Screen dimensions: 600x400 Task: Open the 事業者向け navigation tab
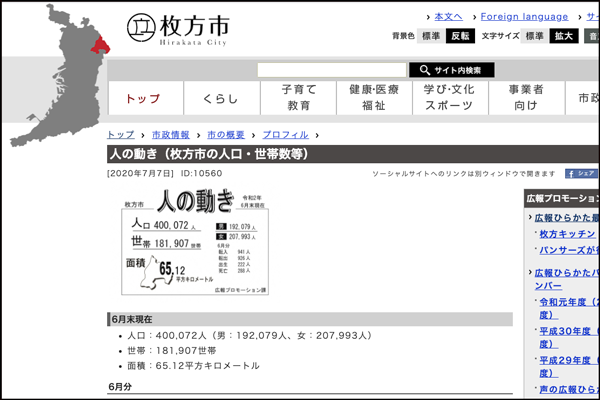(x=526, y=97)
